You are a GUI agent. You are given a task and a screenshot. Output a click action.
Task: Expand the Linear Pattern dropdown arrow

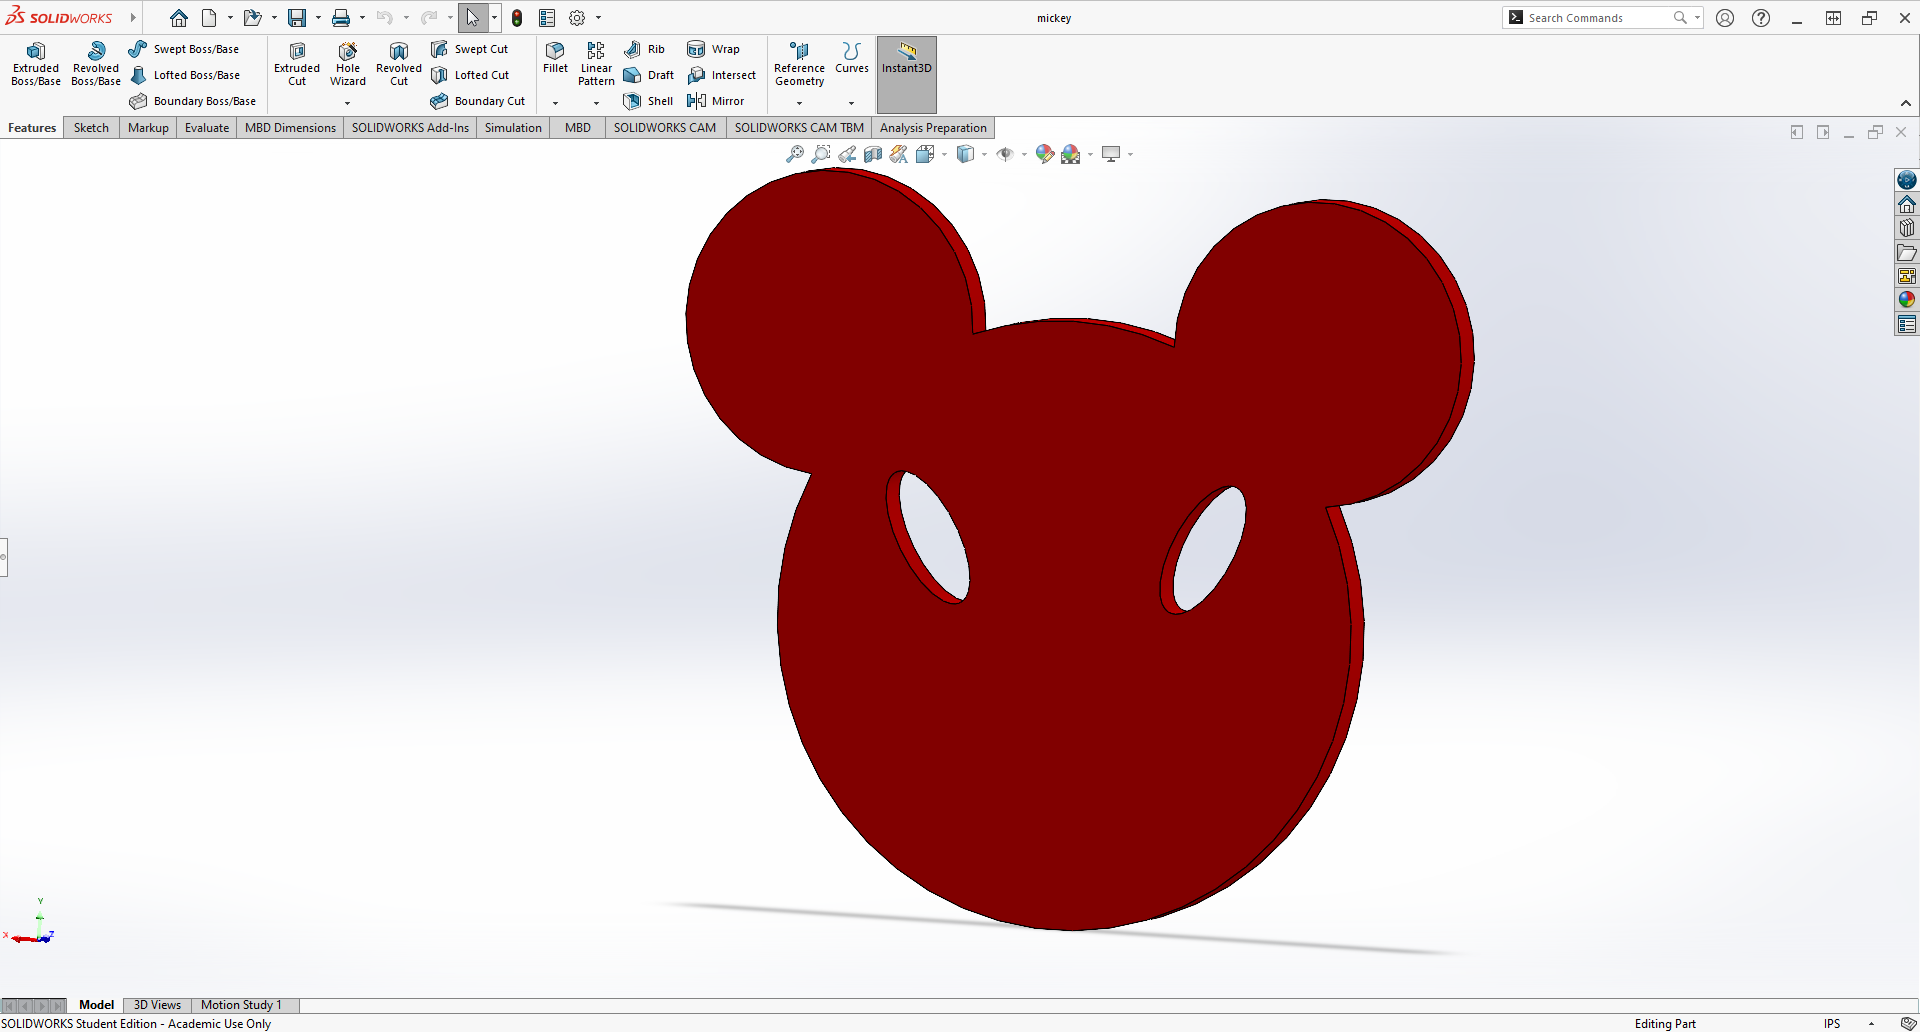point(596,103)
